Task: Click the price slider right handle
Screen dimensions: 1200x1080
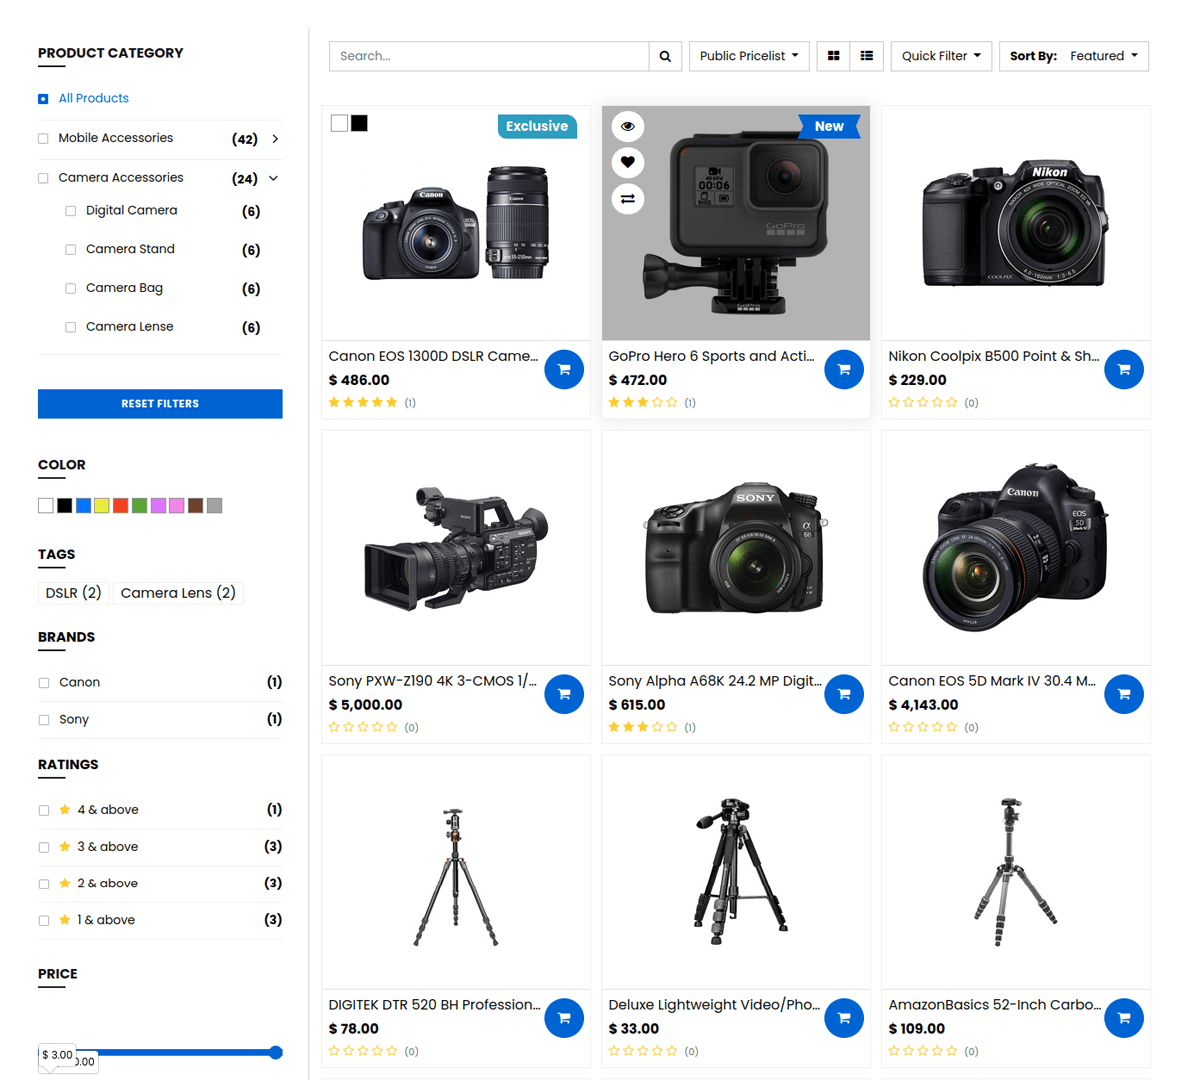Action: 276,1052
